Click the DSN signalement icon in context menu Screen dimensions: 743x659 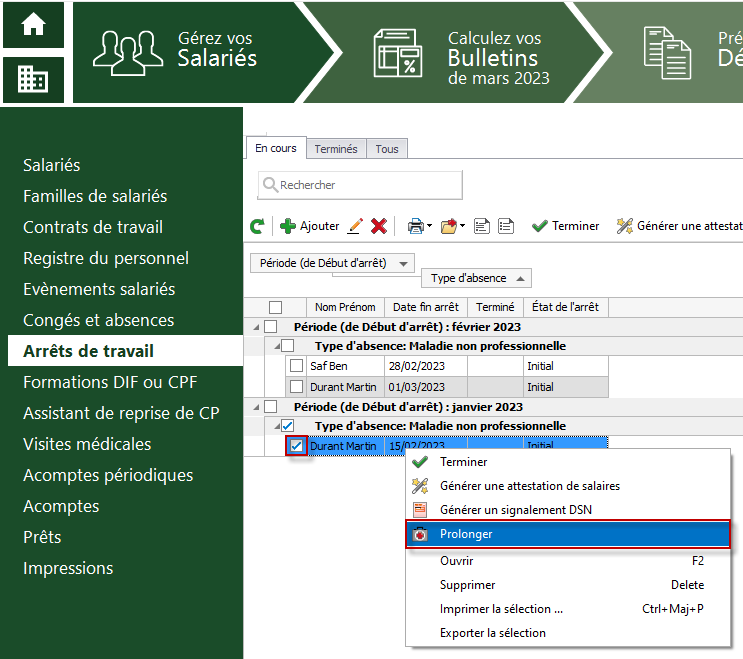pyautogui.click(x=420, y=510)
